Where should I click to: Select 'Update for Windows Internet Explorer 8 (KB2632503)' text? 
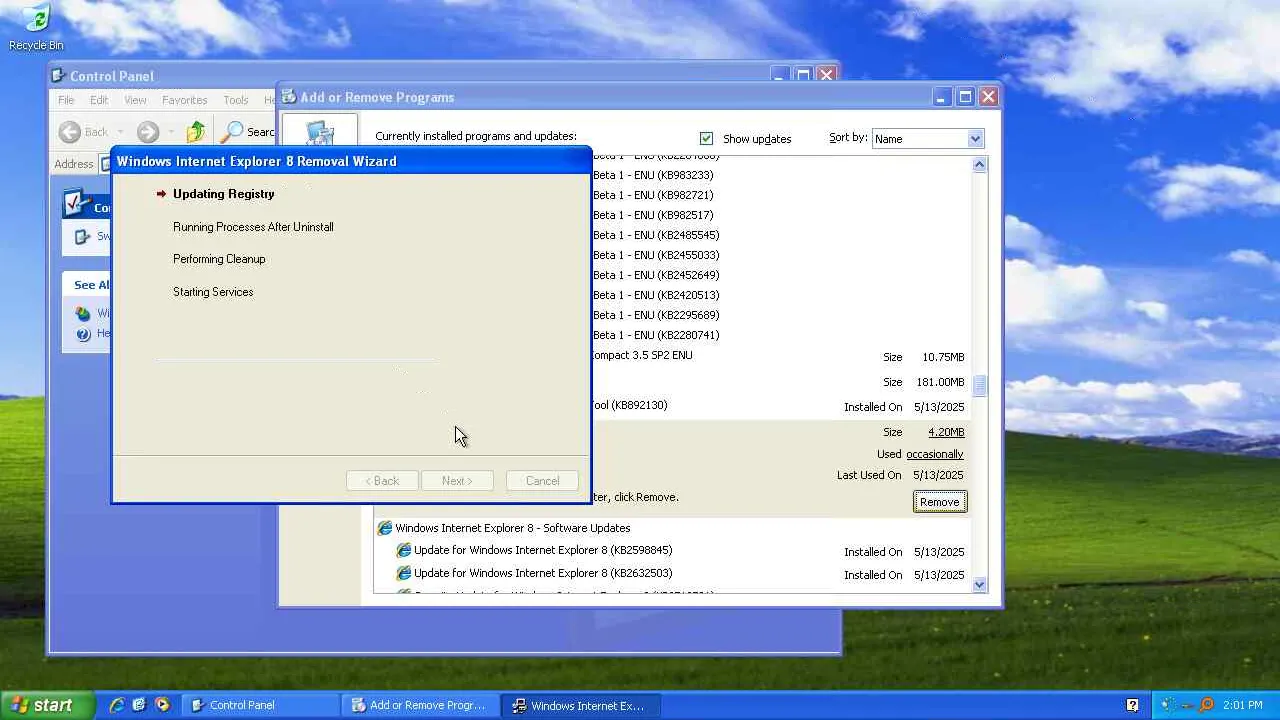pos(543,573)
